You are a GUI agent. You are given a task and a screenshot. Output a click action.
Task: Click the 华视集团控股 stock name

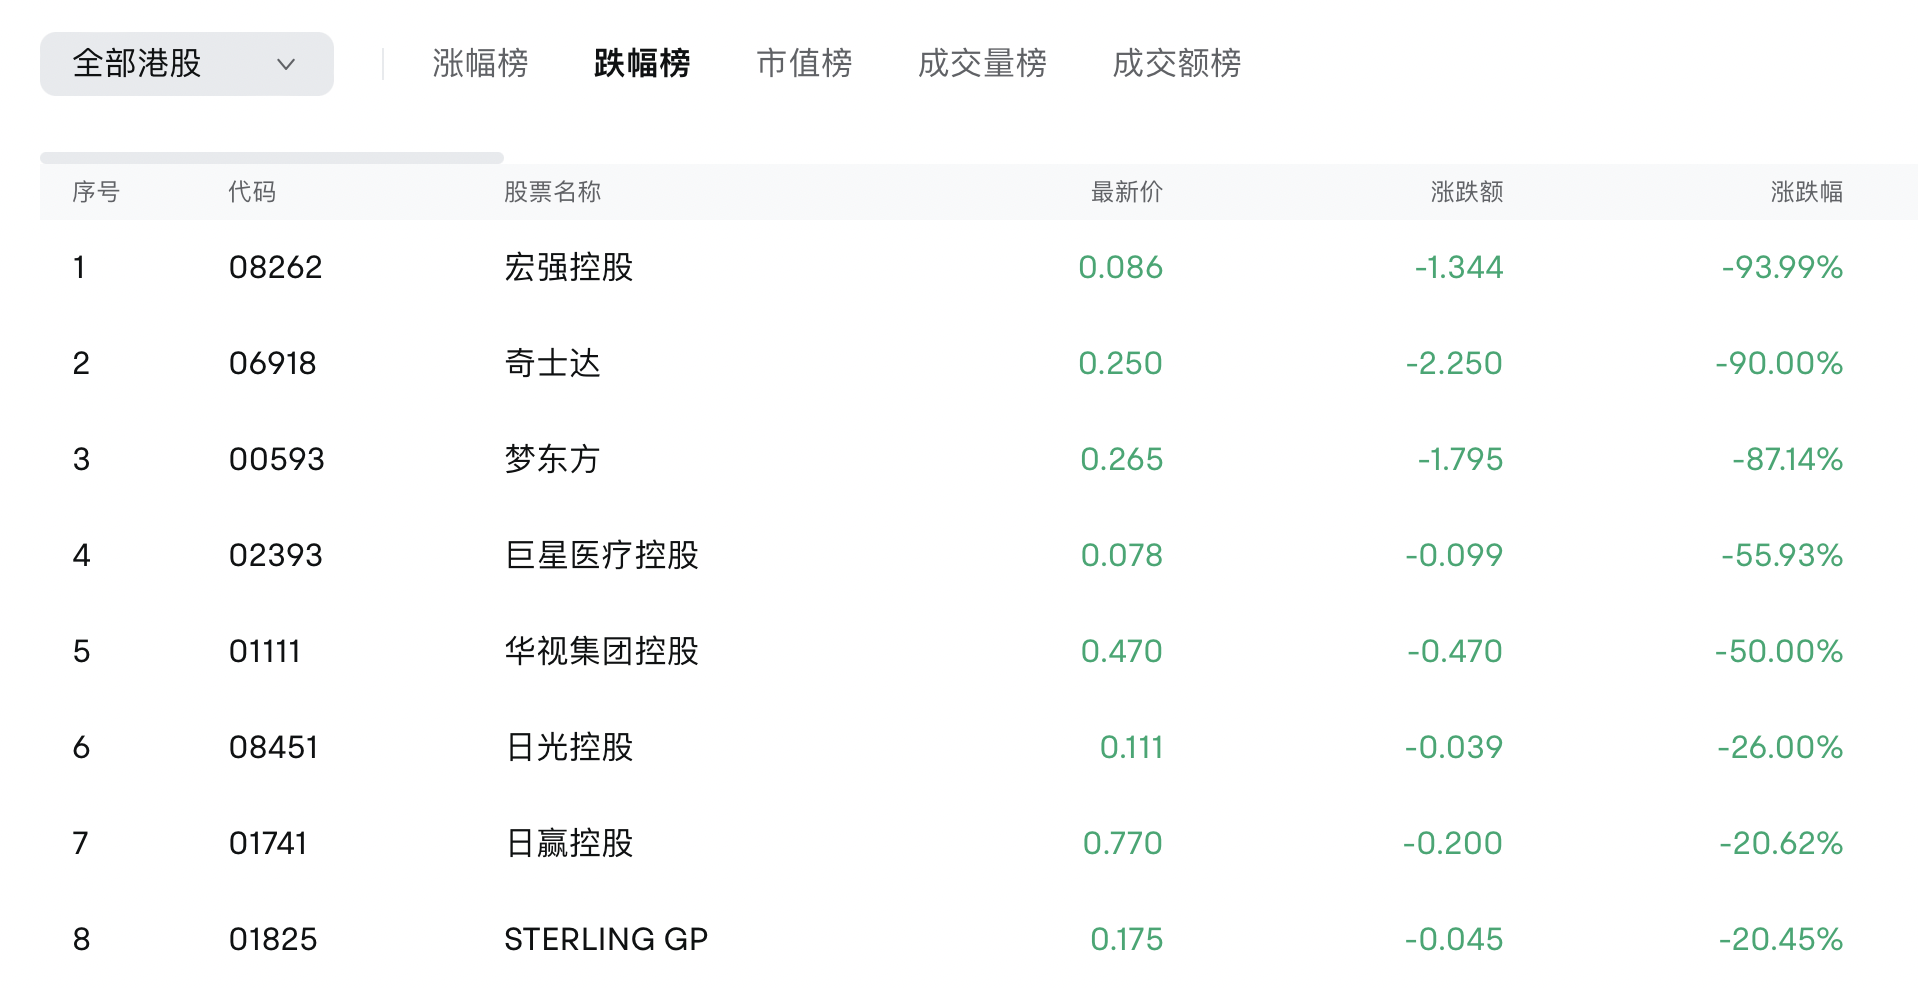coord(601,652)
